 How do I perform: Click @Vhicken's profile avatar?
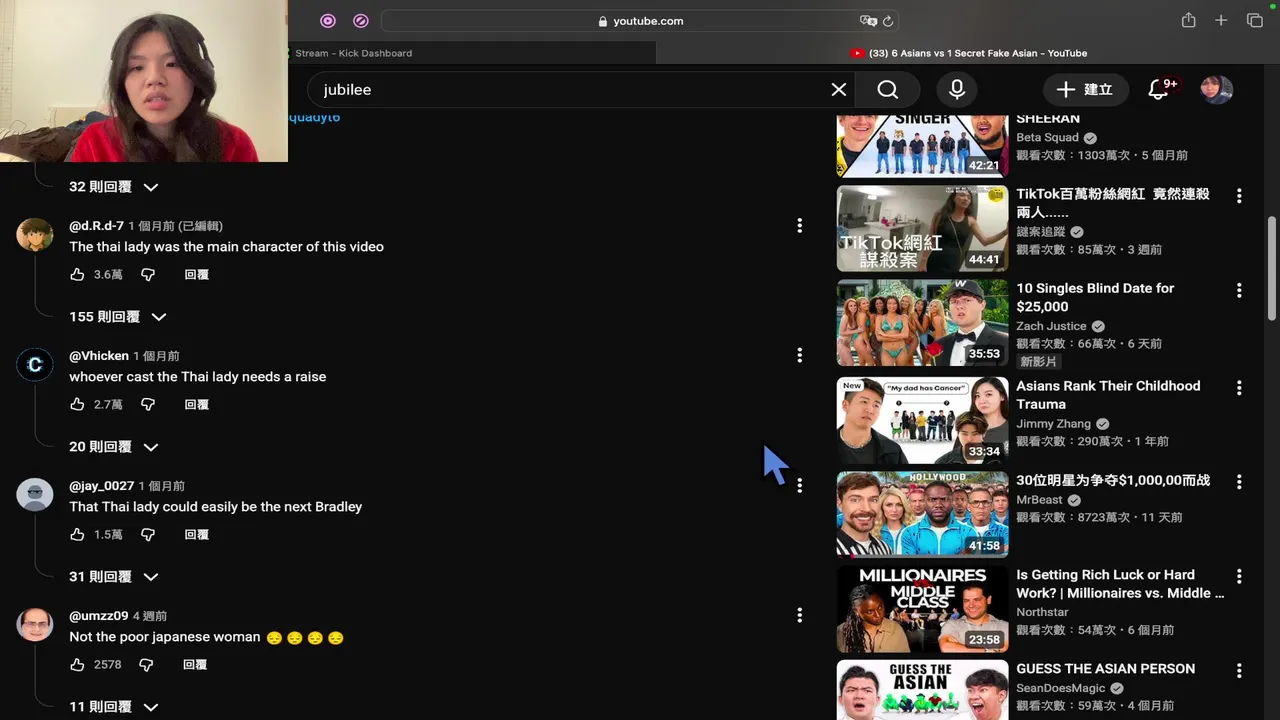pos(34,365)
